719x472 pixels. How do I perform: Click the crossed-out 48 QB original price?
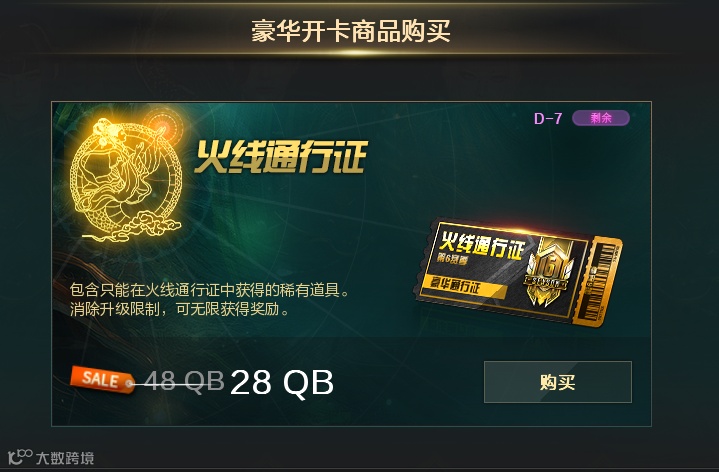[x=184, y=381]
